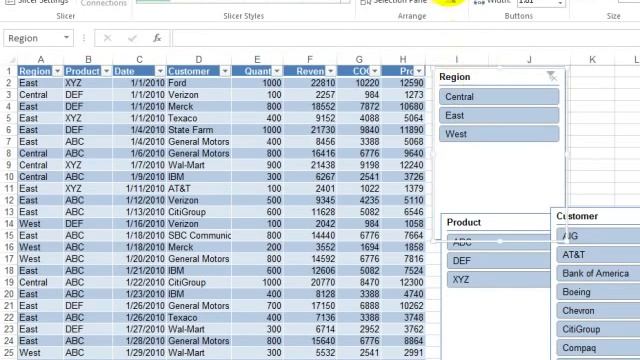Expand the Name Box dropdown arrow
The width and height of the screenshot is (640, 360).
point(66,38)
